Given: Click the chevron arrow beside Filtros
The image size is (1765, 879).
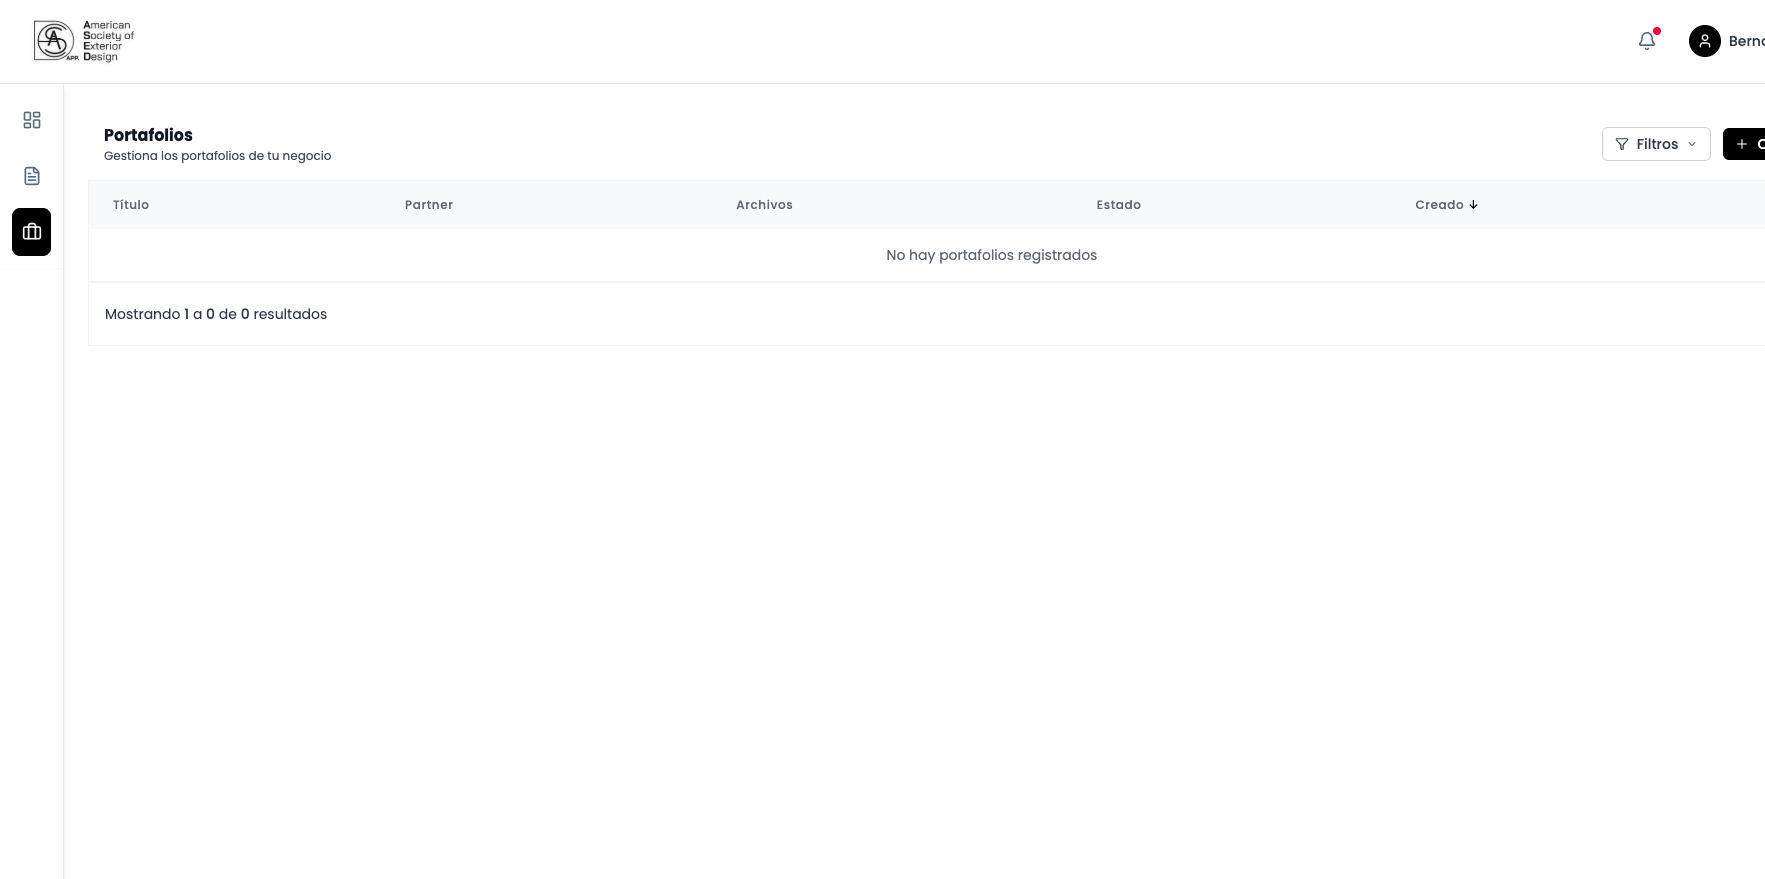Looking at the screenshot, I should [x=1692, y=144].
